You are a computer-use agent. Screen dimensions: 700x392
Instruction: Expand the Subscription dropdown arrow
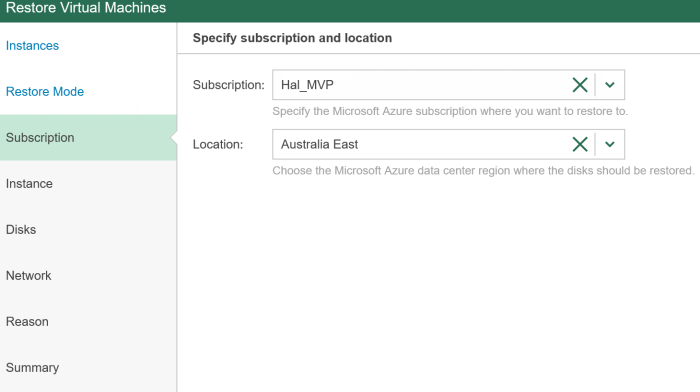click(x=610, y=85)
